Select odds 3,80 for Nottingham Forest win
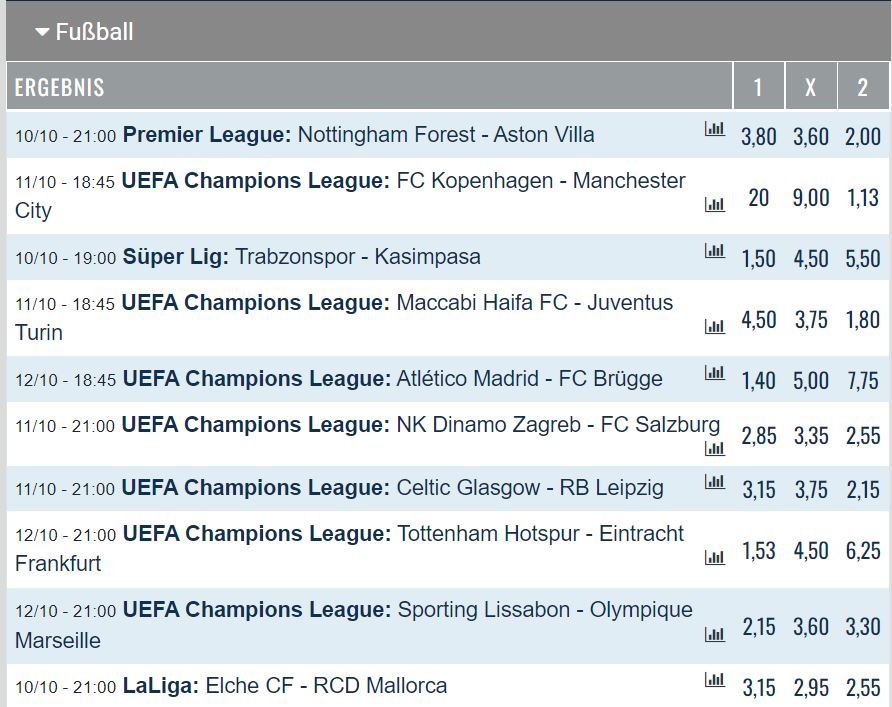 tap(759, 136)
